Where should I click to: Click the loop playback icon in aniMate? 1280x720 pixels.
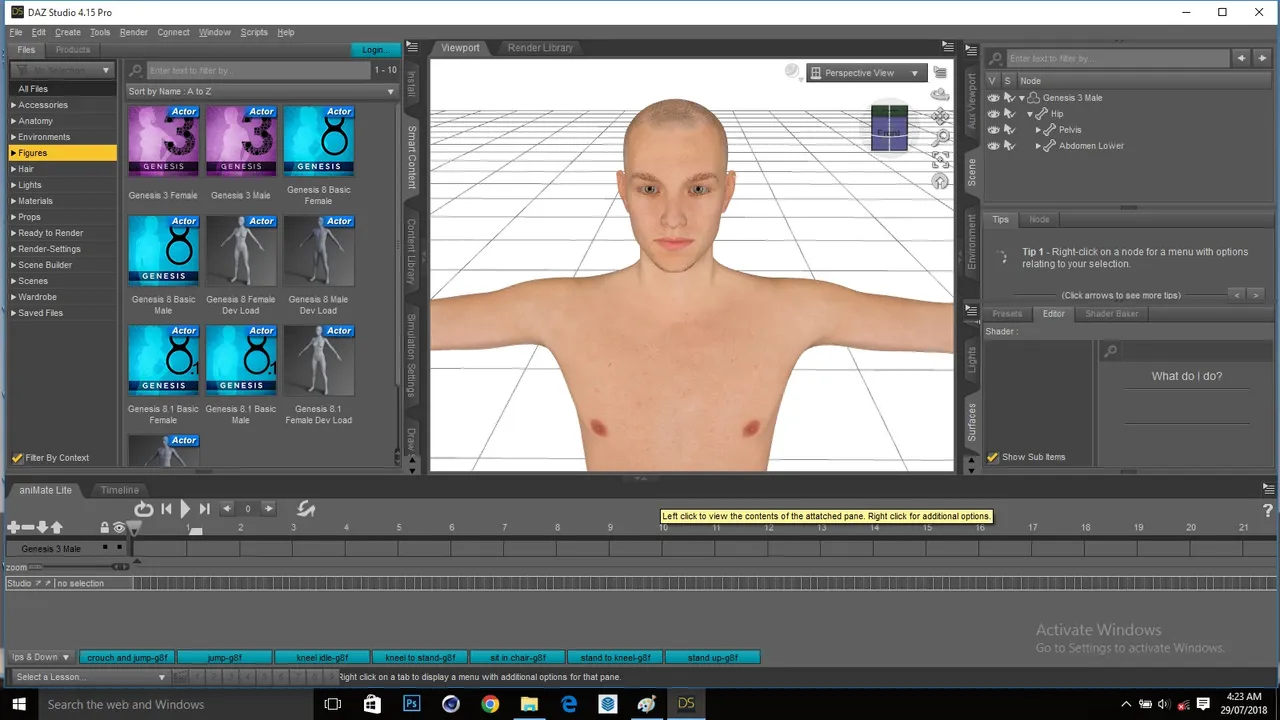click(x=144, y=509)
